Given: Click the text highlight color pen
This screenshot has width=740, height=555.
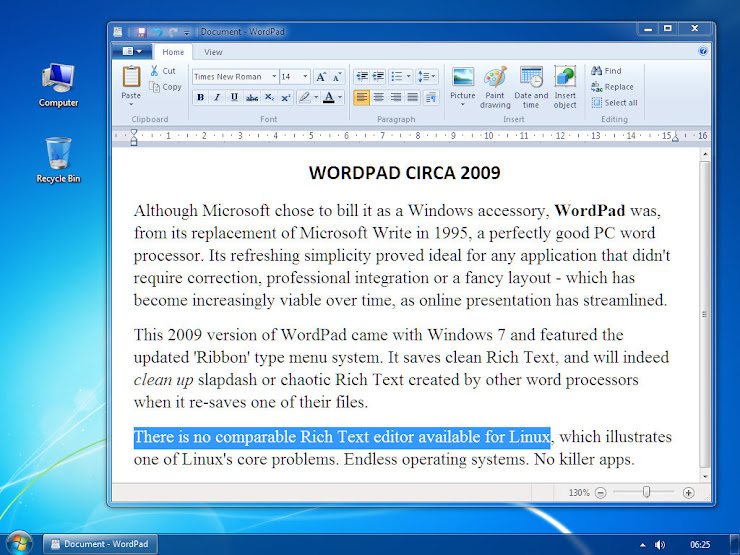Looking at the screenshot, I should pos(305,97).
